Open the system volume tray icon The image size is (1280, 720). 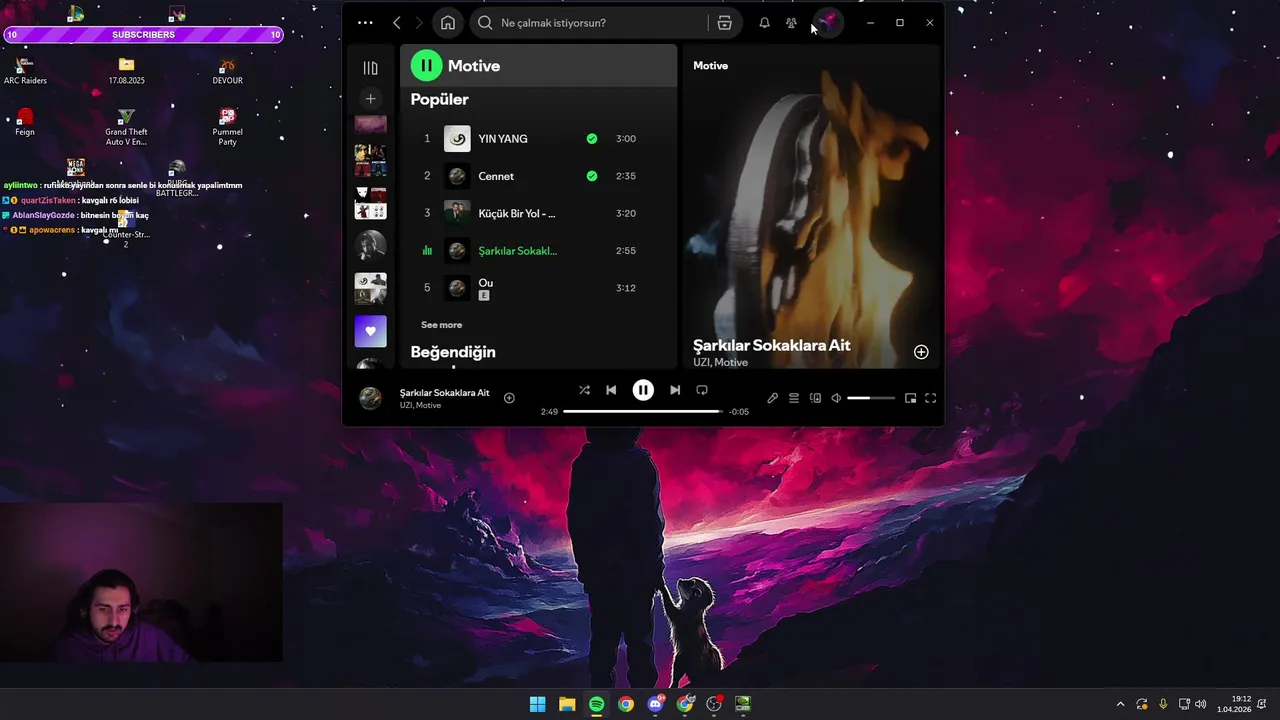pos(1200,704)
